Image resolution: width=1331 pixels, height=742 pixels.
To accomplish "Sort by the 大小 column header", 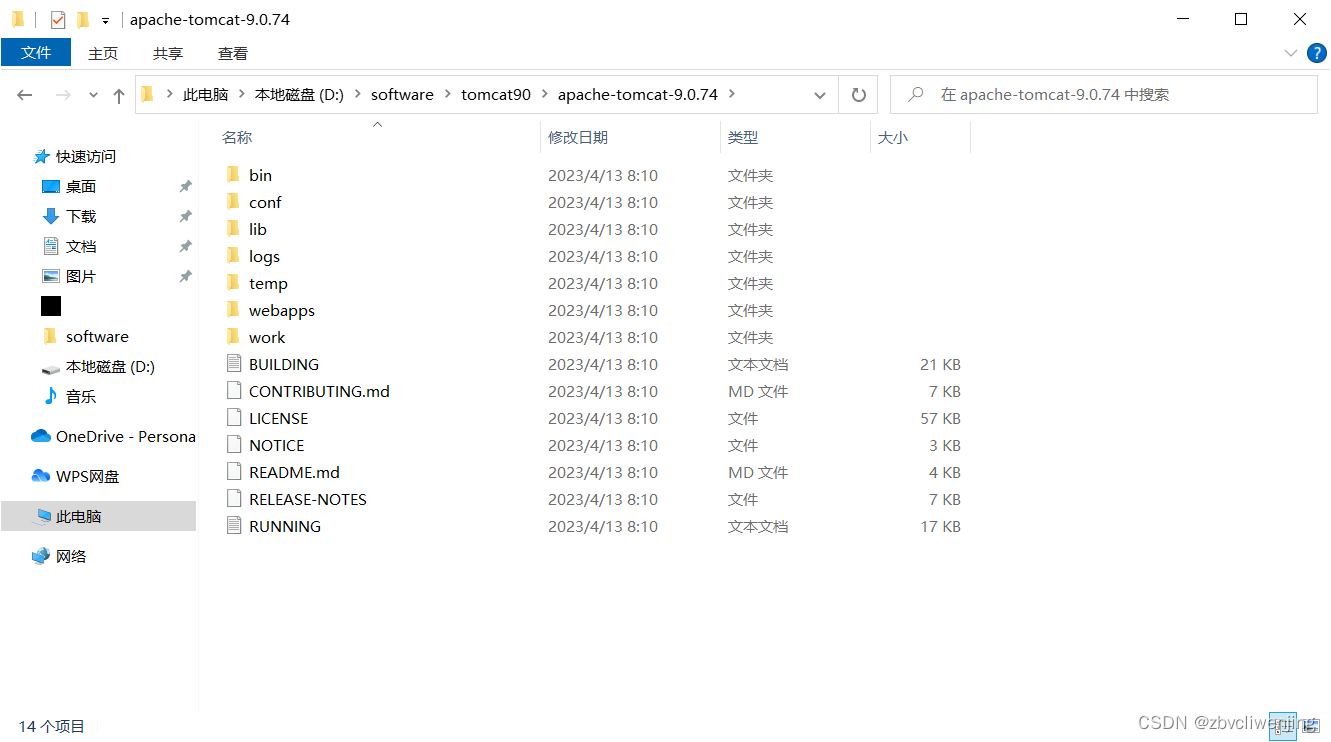I will point(920,137).
